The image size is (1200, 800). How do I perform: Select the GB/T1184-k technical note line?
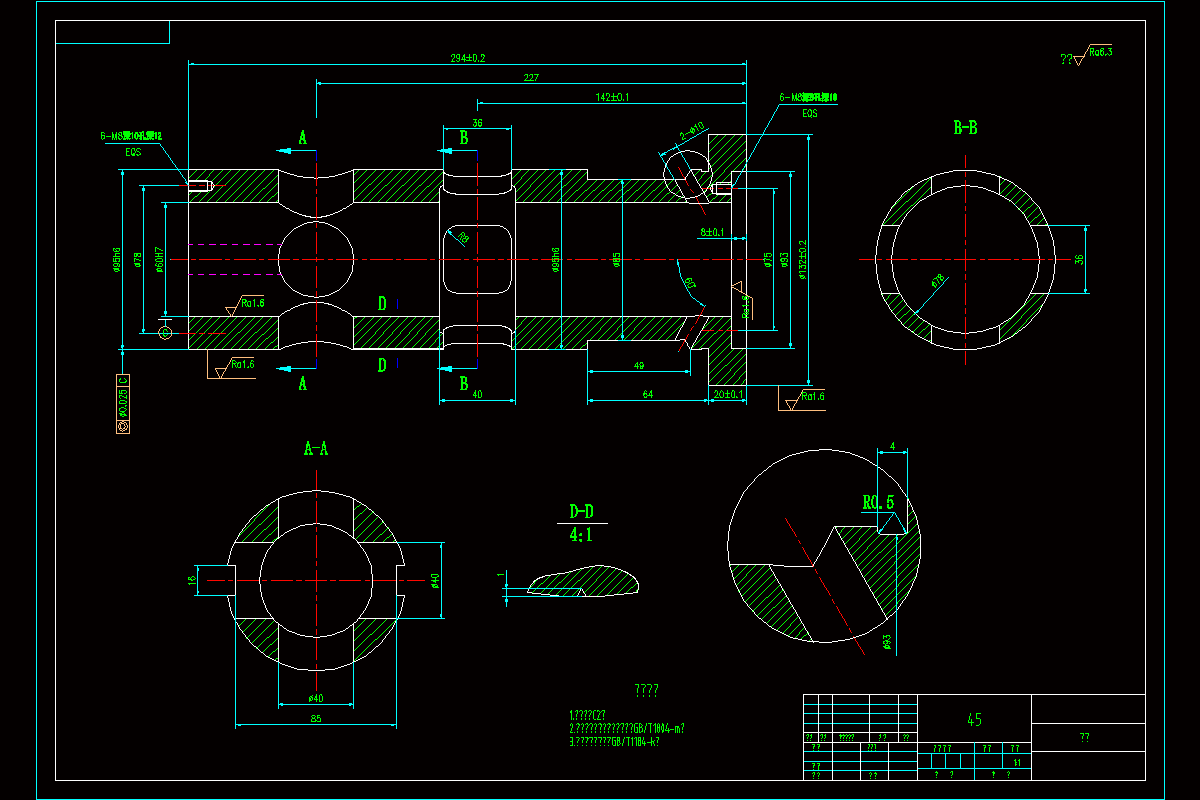coord(614,742)
